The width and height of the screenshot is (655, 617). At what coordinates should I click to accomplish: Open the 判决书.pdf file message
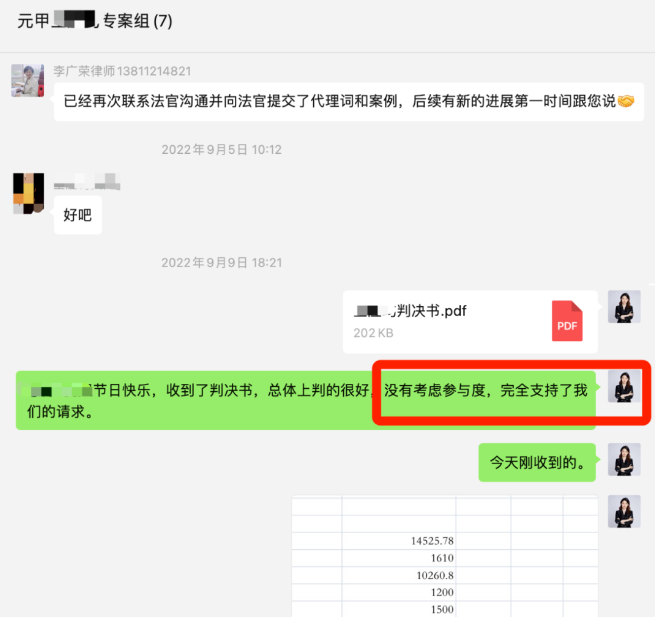(470, 322)
